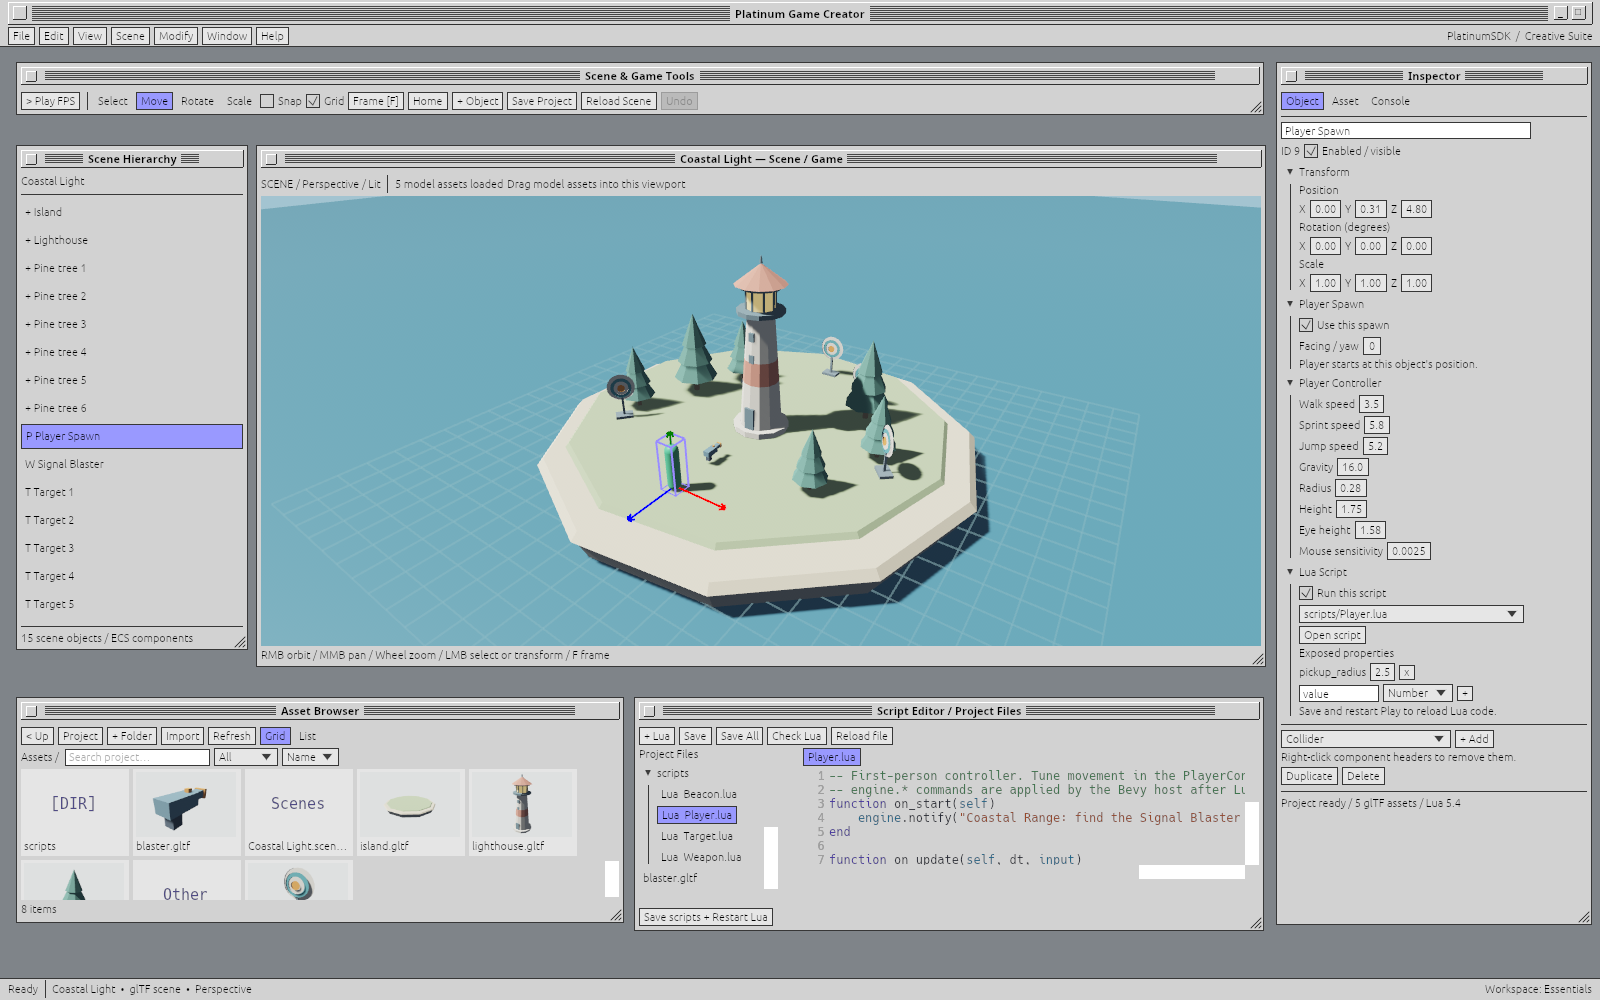Open the Name sort dropdown
Image resolution: width=1600 pixels, height=1000 pixels.
(x=310, y=757)
